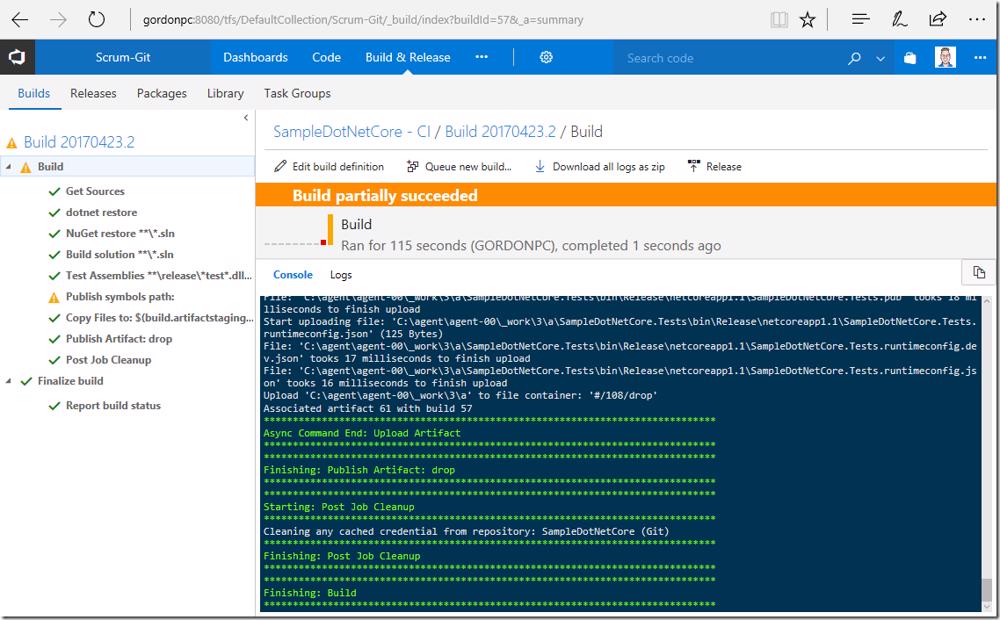1000x620 pixels.
Task: Click the search magnifier icon
Action: pyautogui.click(x=854, y=58)
